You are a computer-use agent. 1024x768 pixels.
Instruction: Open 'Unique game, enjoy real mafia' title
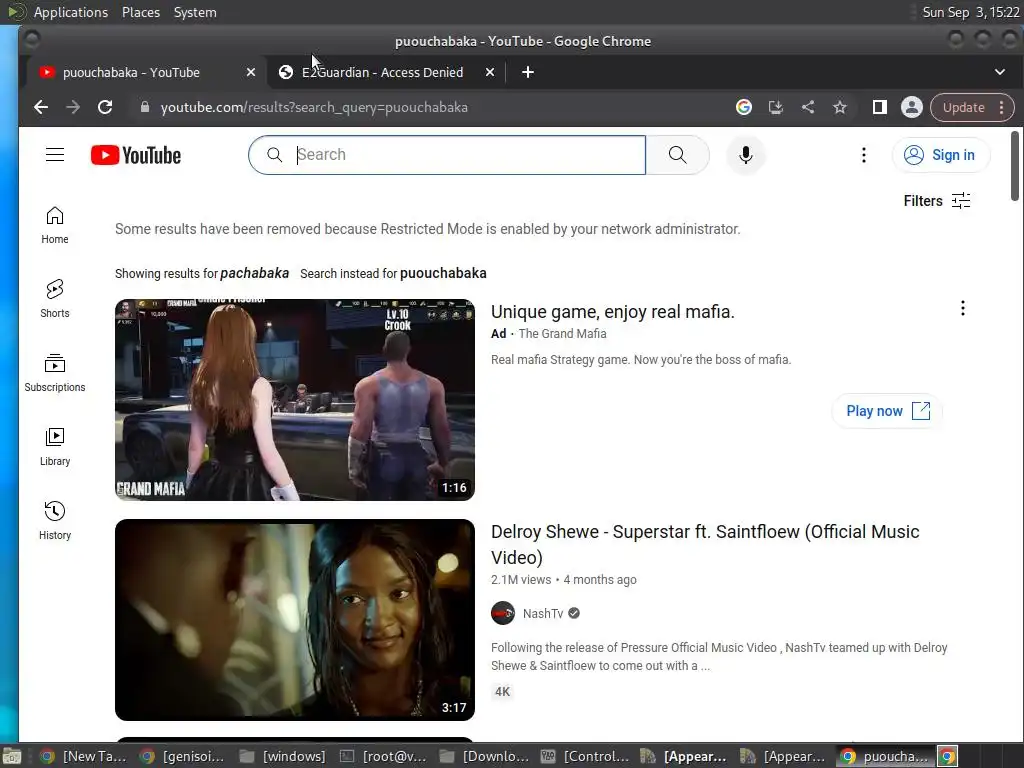[x=613, y=312]
